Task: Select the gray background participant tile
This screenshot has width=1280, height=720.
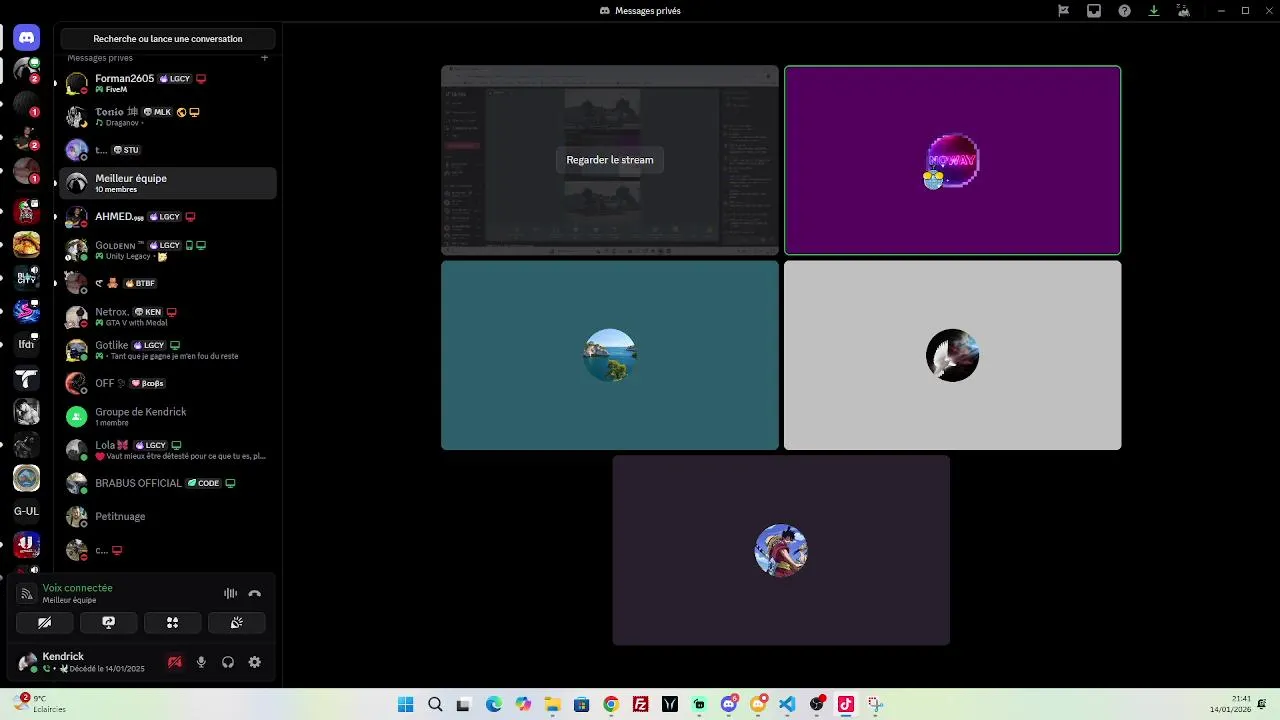Action: 952,355
